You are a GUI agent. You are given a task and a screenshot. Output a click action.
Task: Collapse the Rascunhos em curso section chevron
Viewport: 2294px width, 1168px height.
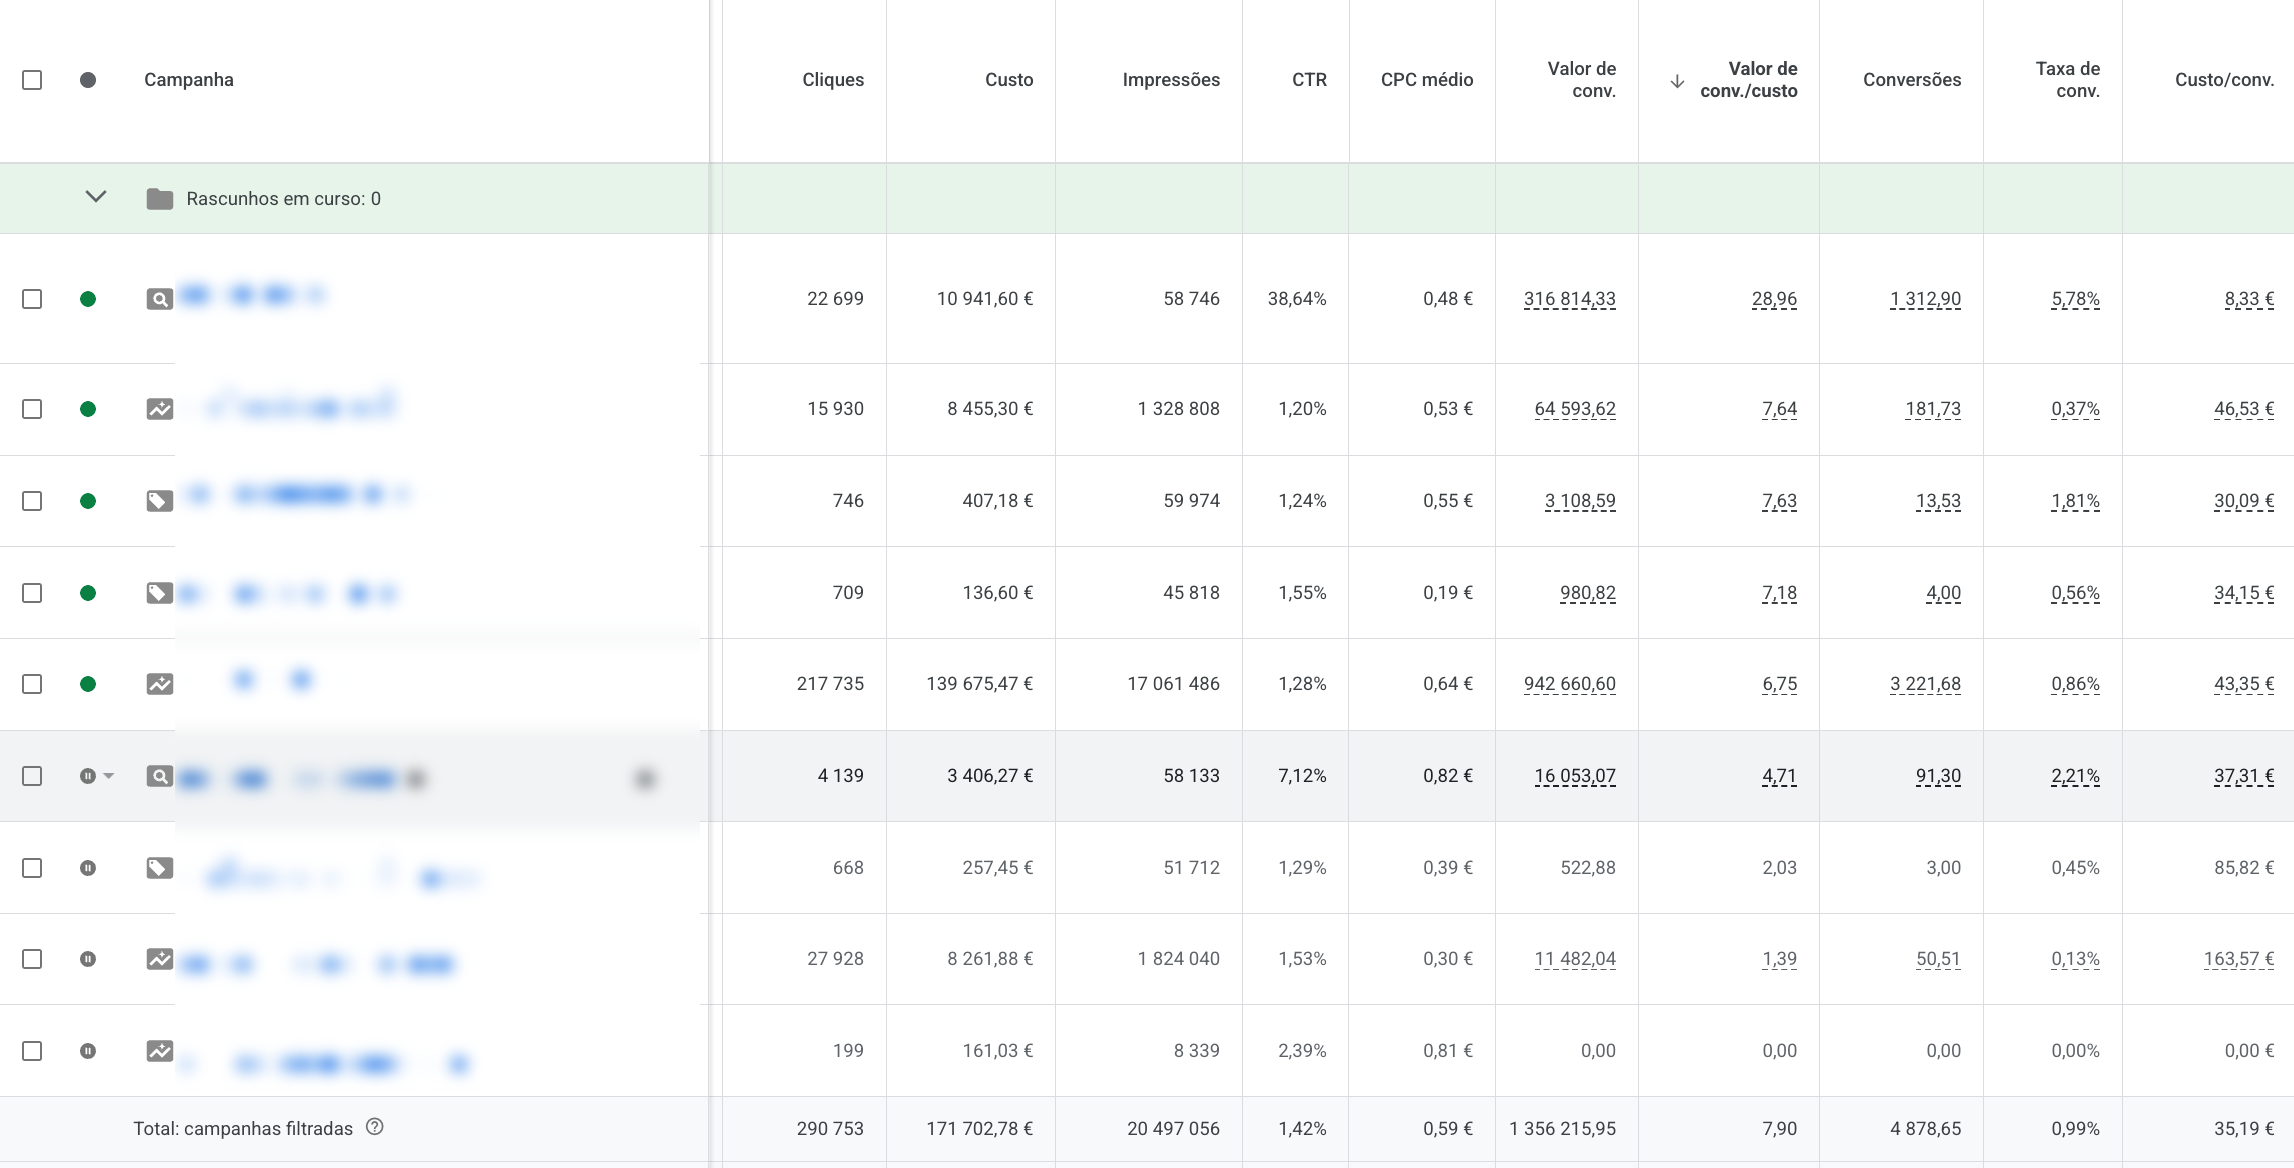(x=96, y=197)
